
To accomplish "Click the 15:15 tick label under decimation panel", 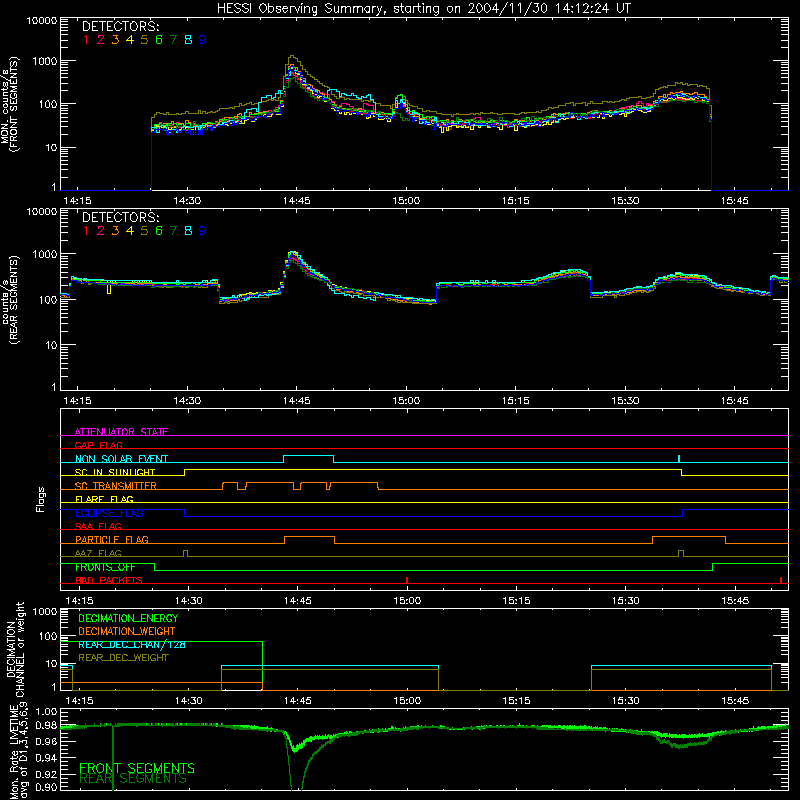I will (x=516, y=701).
